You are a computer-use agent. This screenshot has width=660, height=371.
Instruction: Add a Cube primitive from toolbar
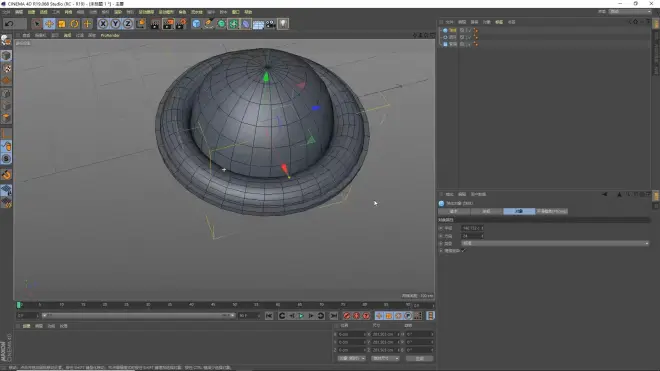196,24
